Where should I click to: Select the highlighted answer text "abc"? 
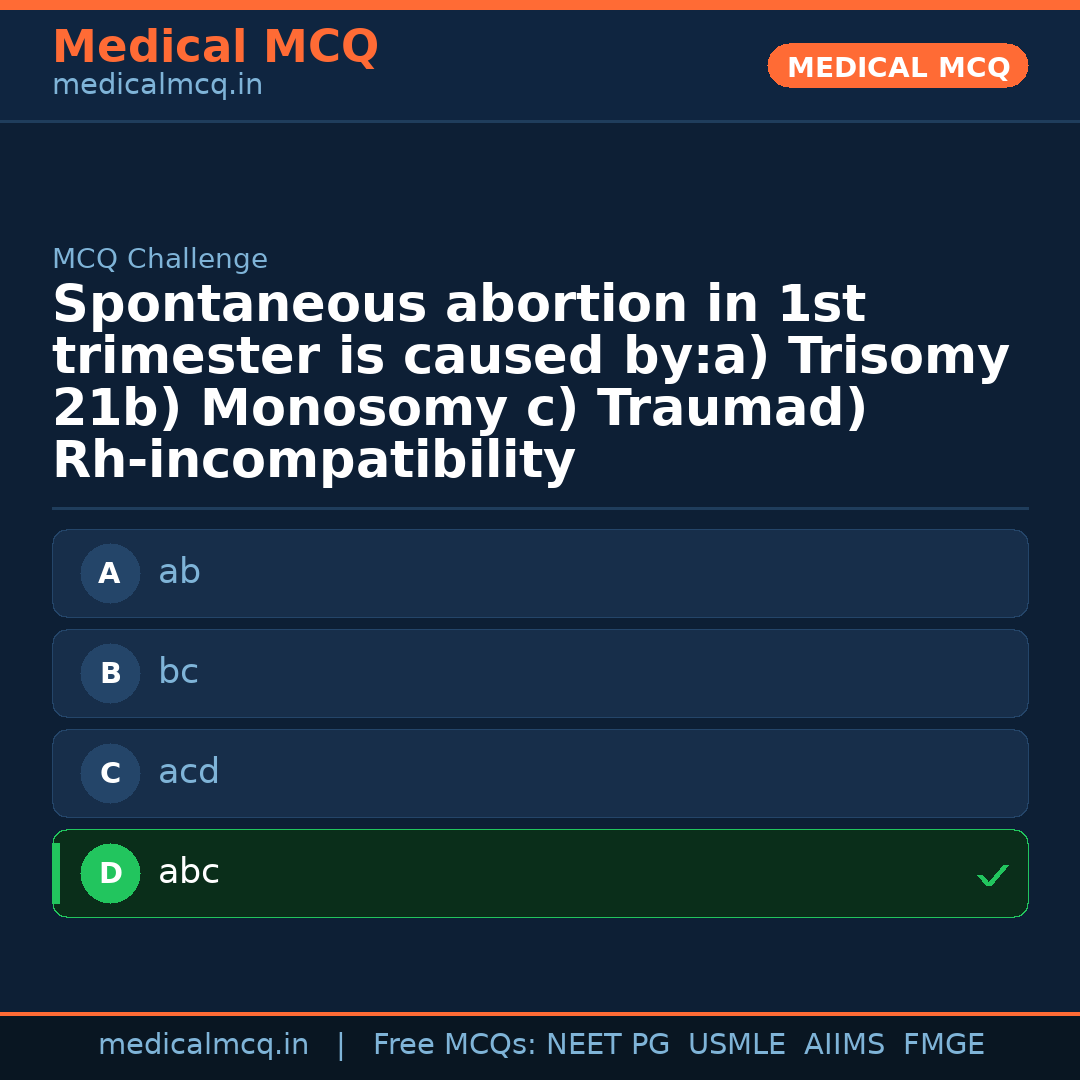tap(188, 872)
